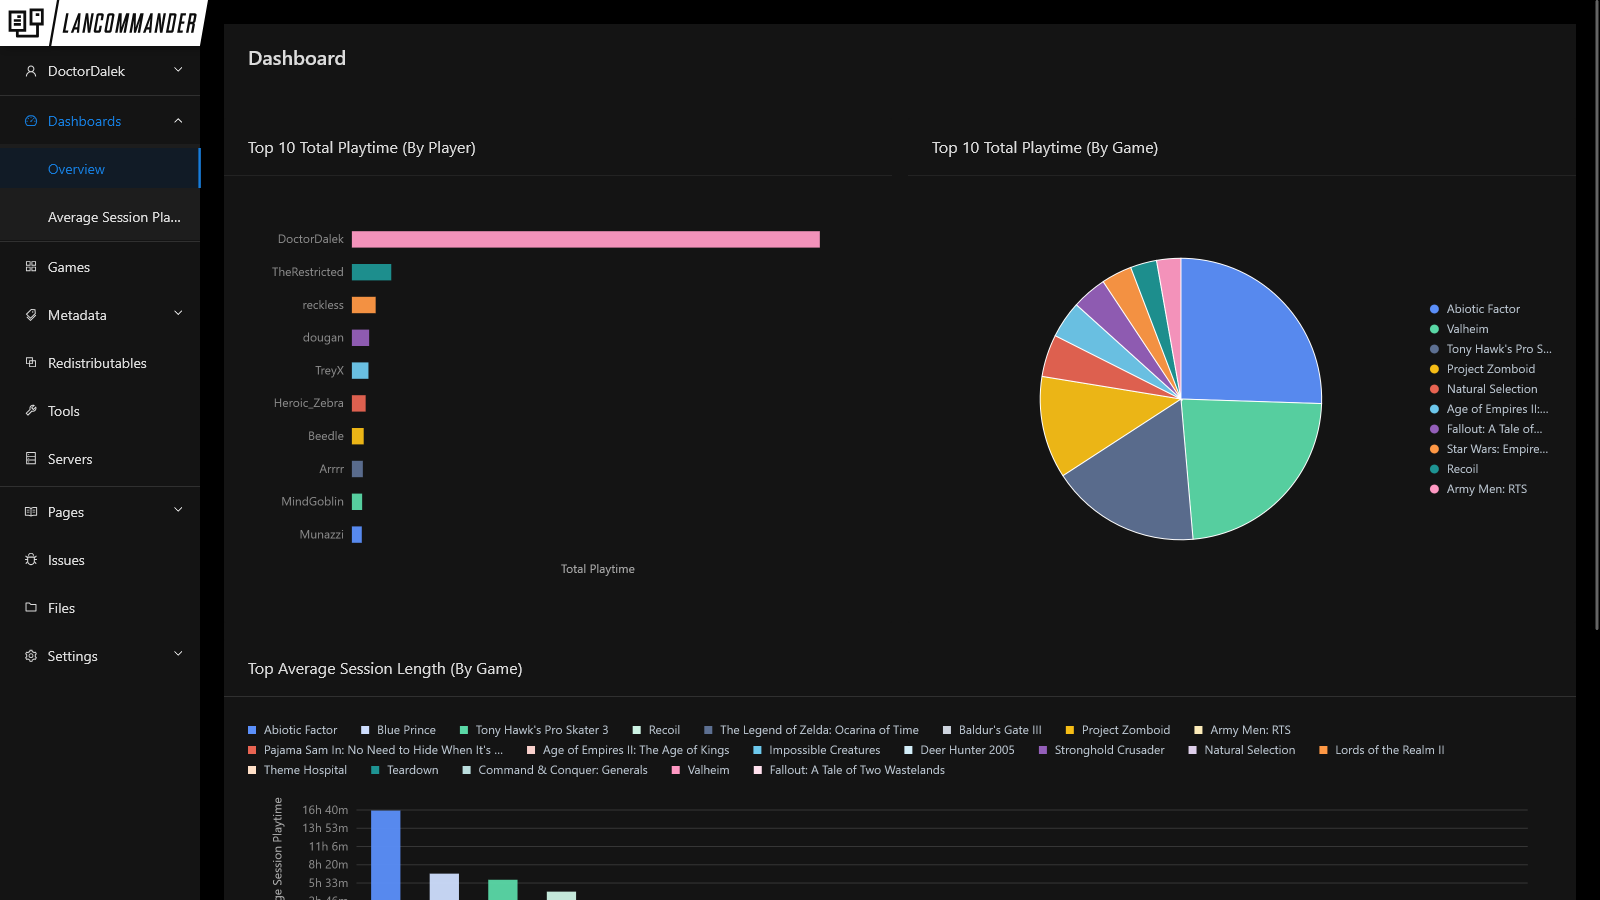Click DoctorDalek's pink playtime bar
Image resolution: width=1600 pixels, height=900 pixels.
[x=585, y=239]
